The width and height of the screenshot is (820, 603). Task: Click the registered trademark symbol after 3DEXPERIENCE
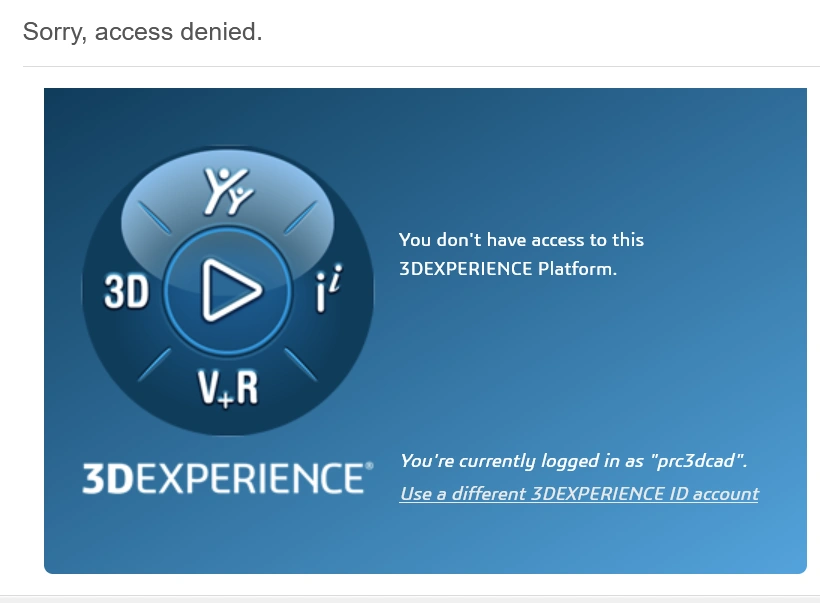click(369, 465)
